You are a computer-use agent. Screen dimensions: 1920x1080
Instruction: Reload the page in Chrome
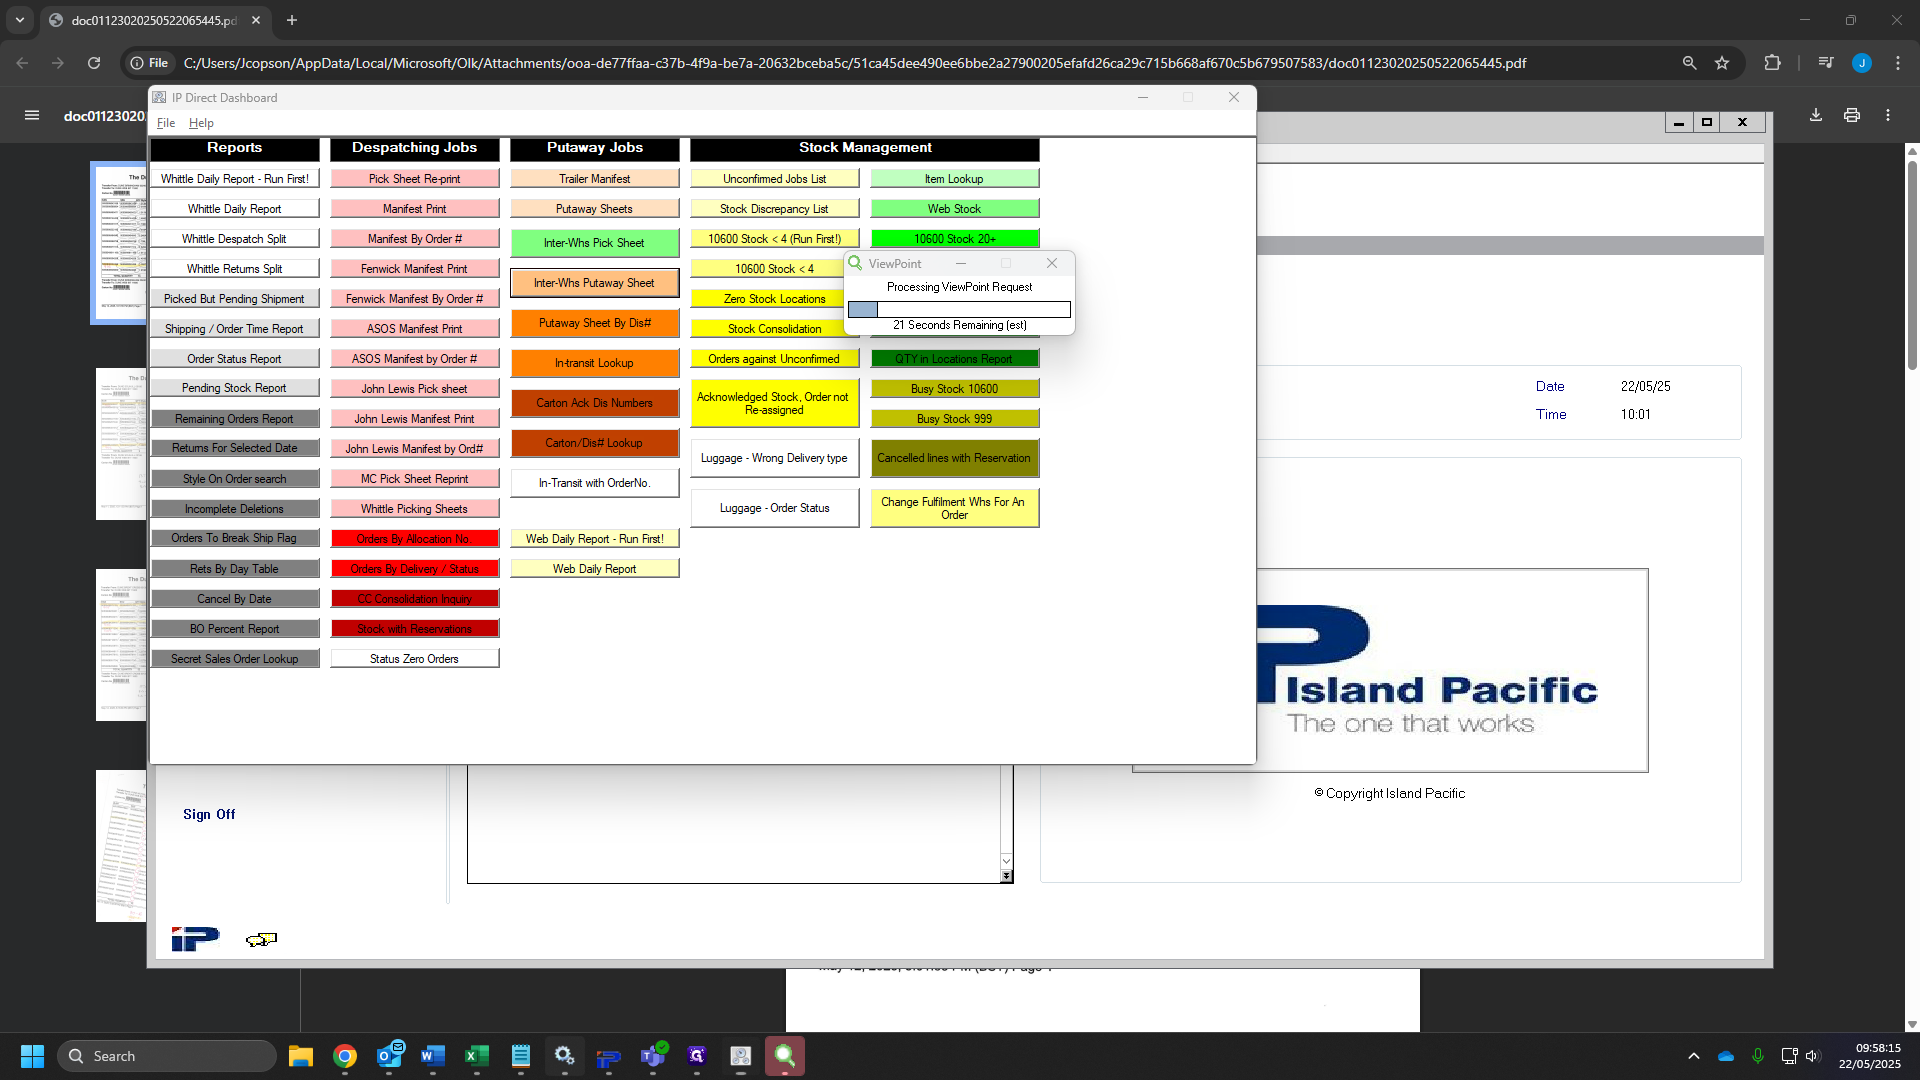[x=94, y=63]
